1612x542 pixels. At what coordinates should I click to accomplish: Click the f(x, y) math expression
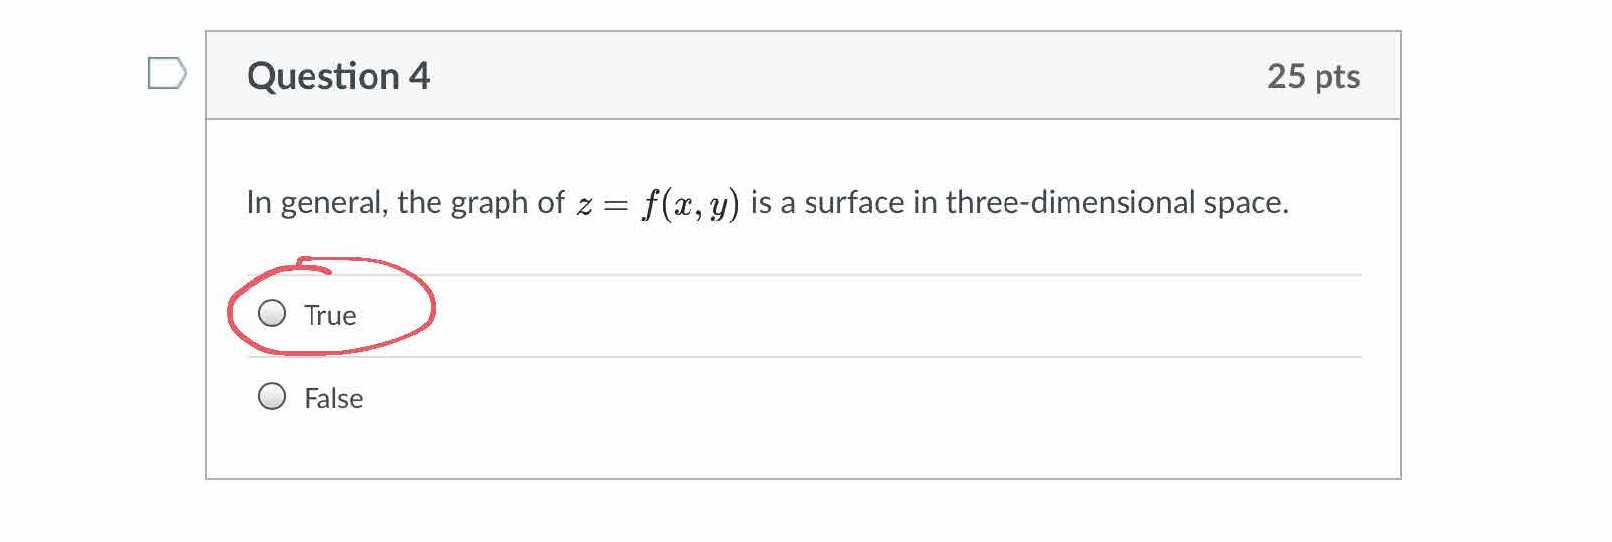coord(690,204)
